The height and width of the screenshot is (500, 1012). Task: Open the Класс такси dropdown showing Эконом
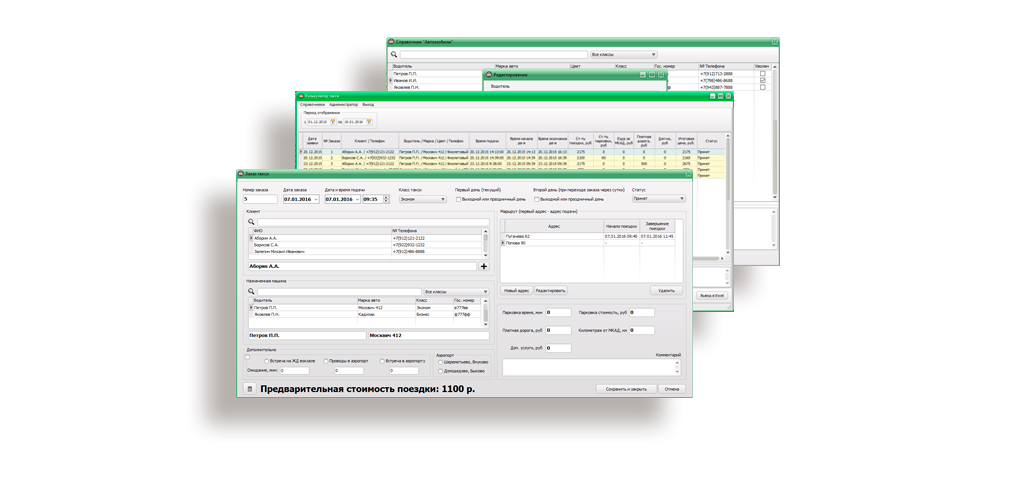(421, 199)
